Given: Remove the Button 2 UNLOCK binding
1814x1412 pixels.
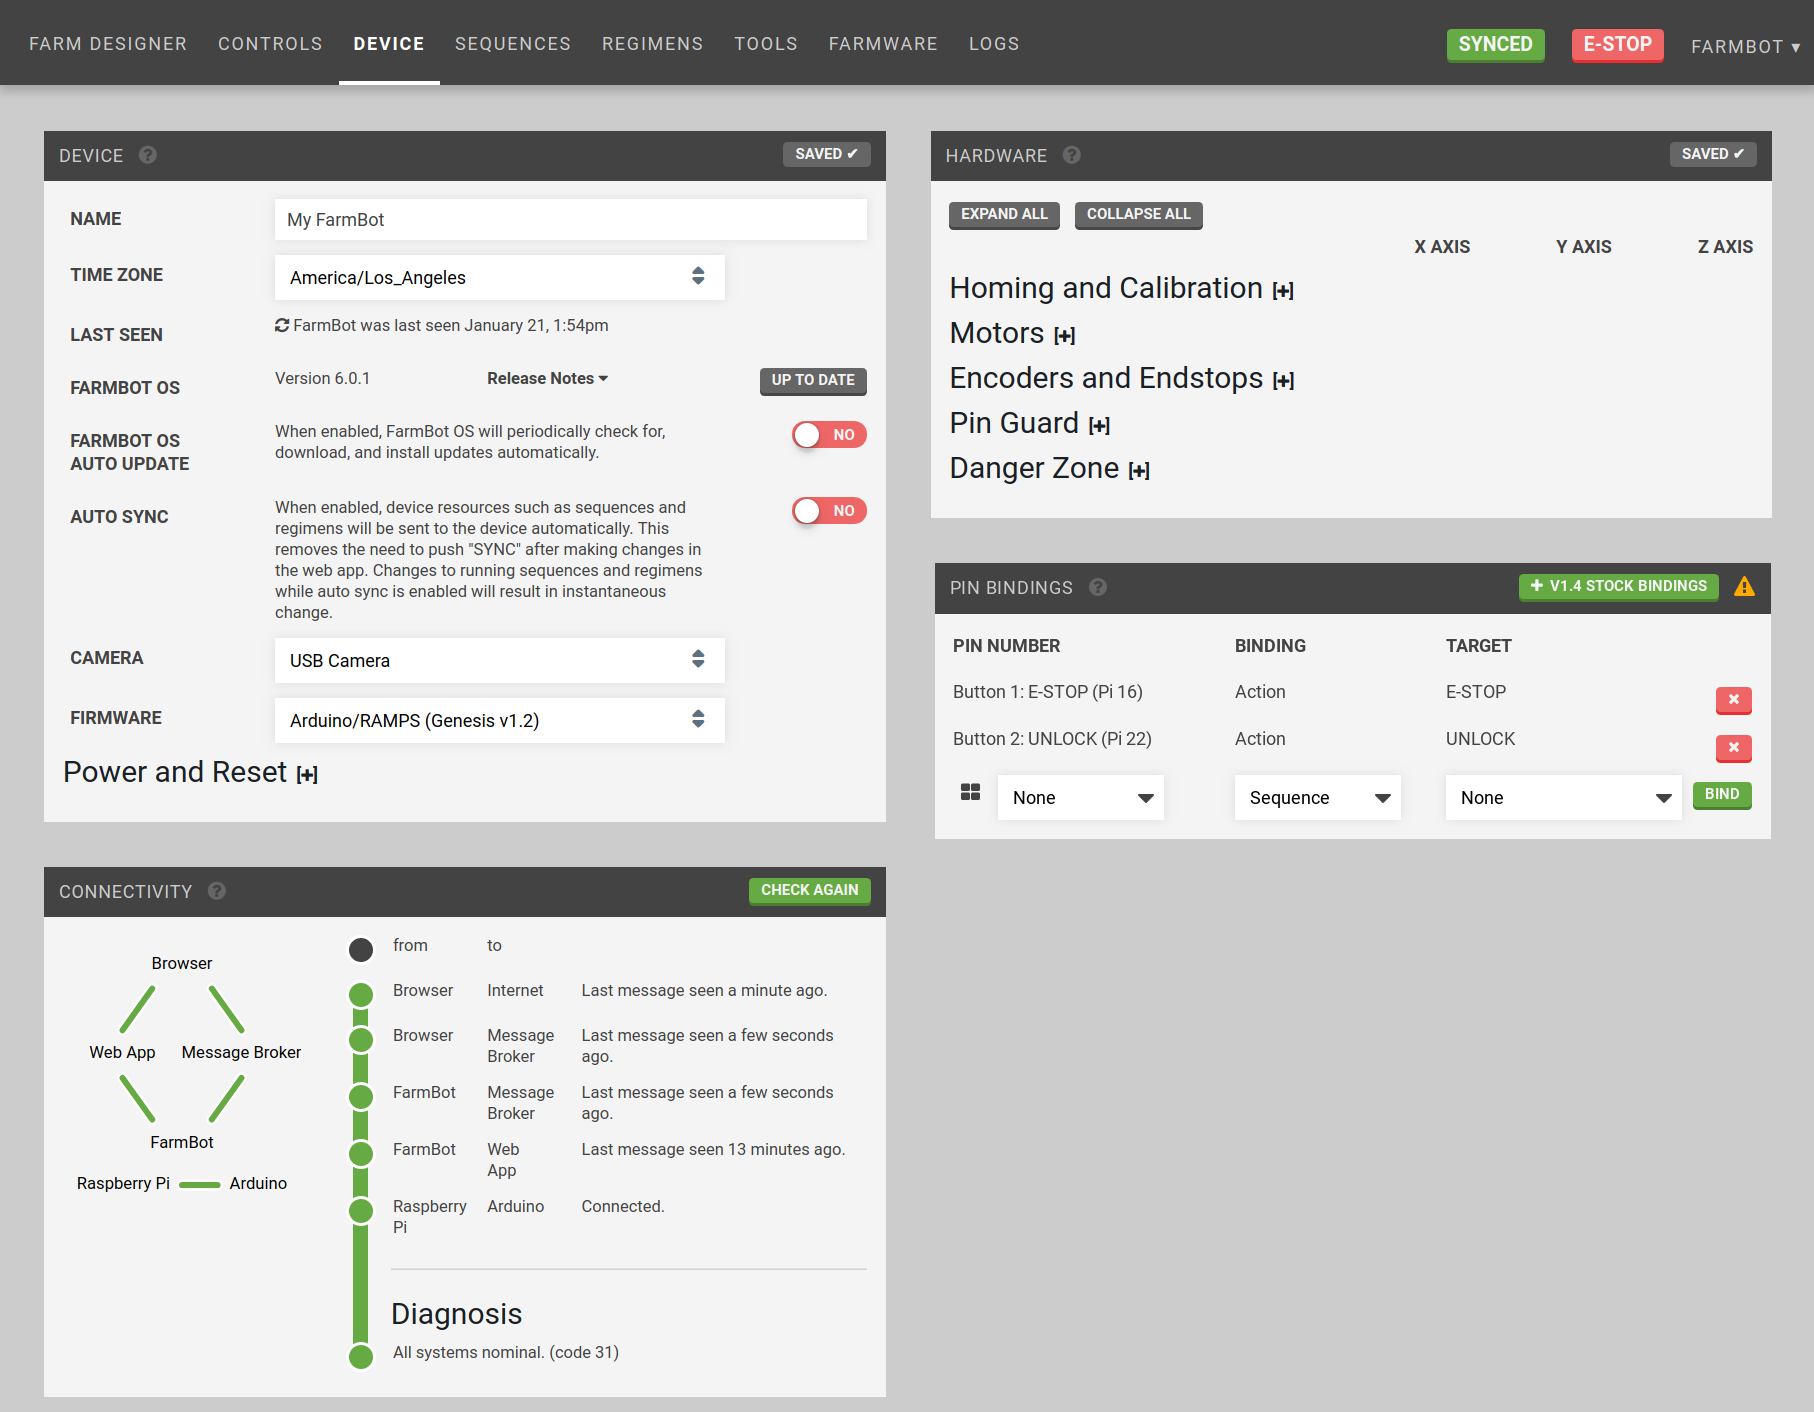Looking at the screenshot, I should click(1733, 747).
